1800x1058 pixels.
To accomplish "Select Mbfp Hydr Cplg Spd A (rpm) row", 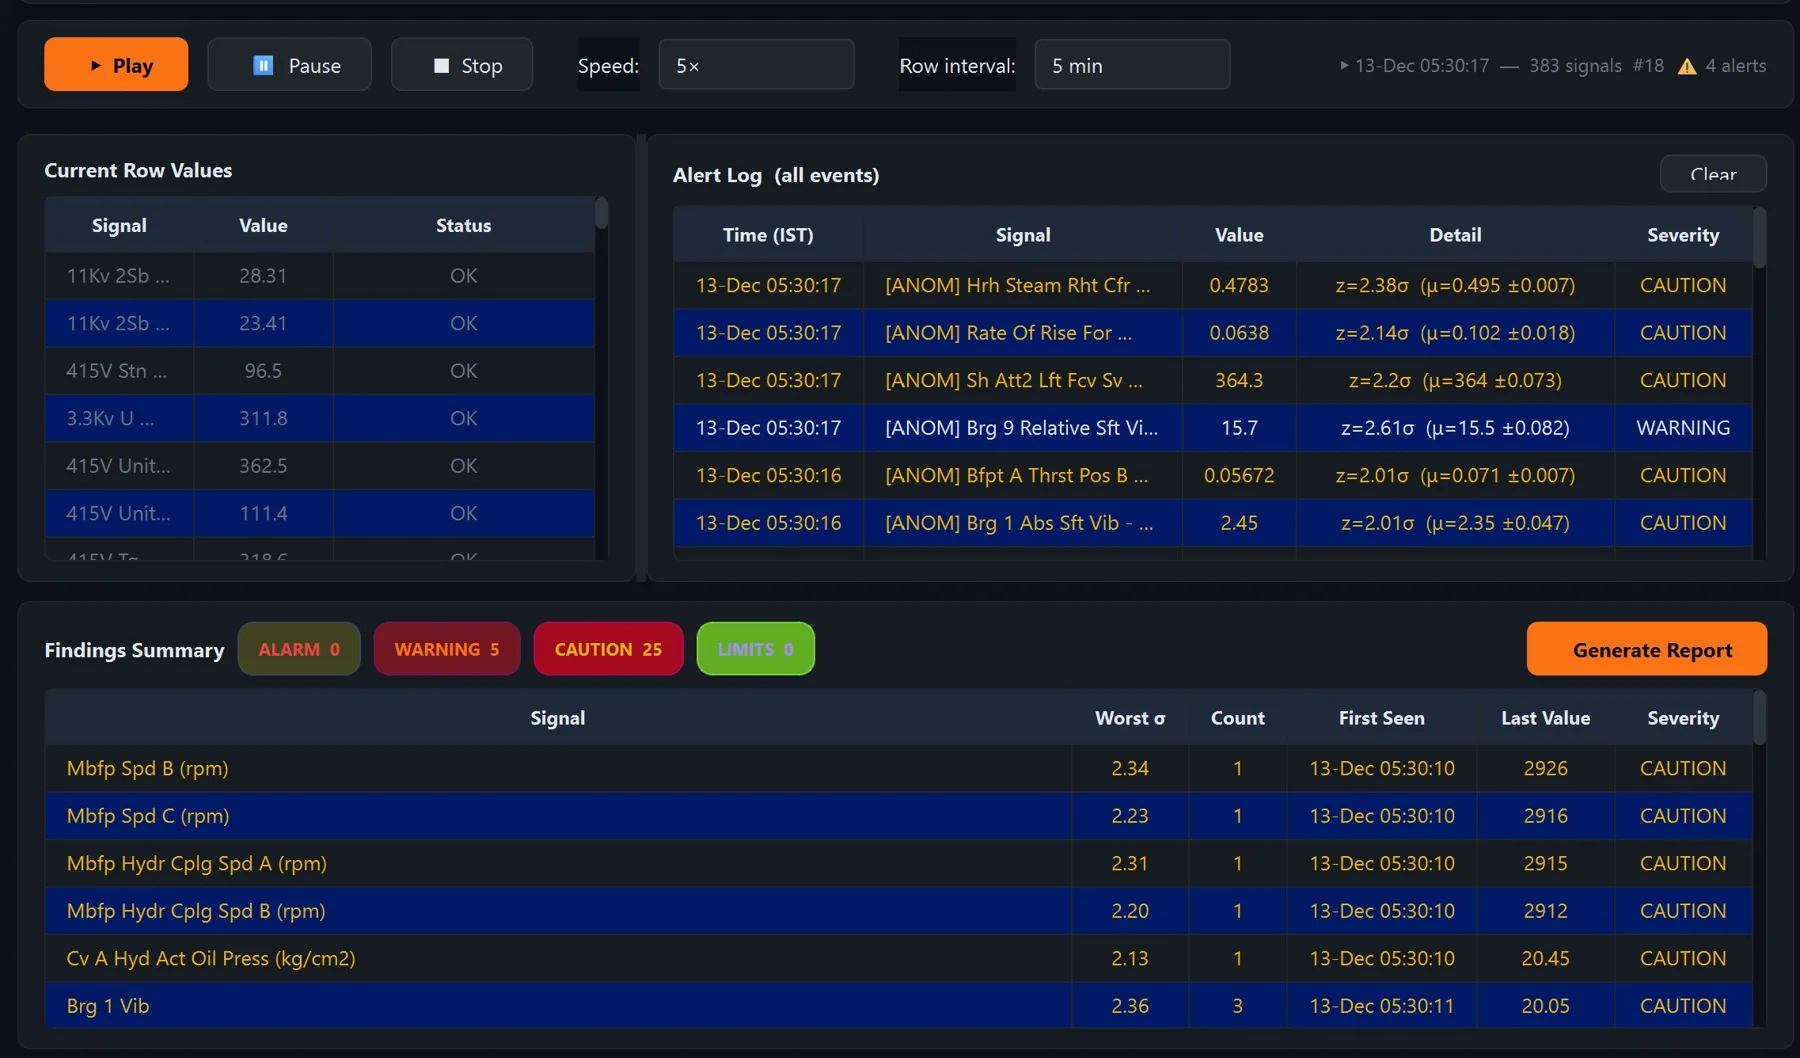I will click(x=898, y=863).
